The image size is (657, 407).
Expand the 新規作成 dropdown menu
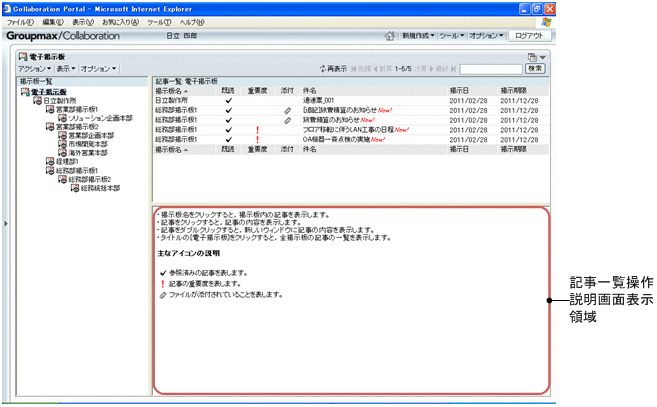tap(419, 35)
